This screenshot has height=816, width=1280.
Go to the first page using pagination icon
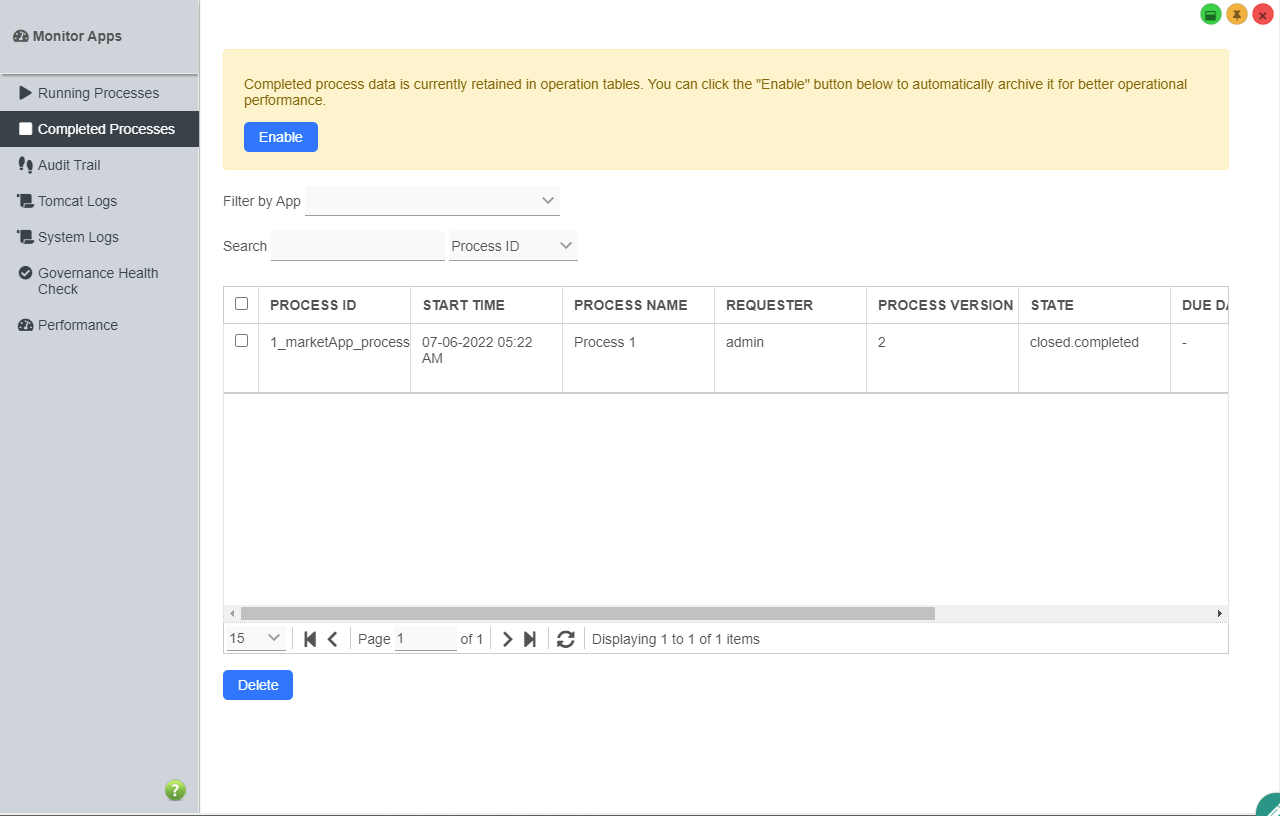click(310, 639)
